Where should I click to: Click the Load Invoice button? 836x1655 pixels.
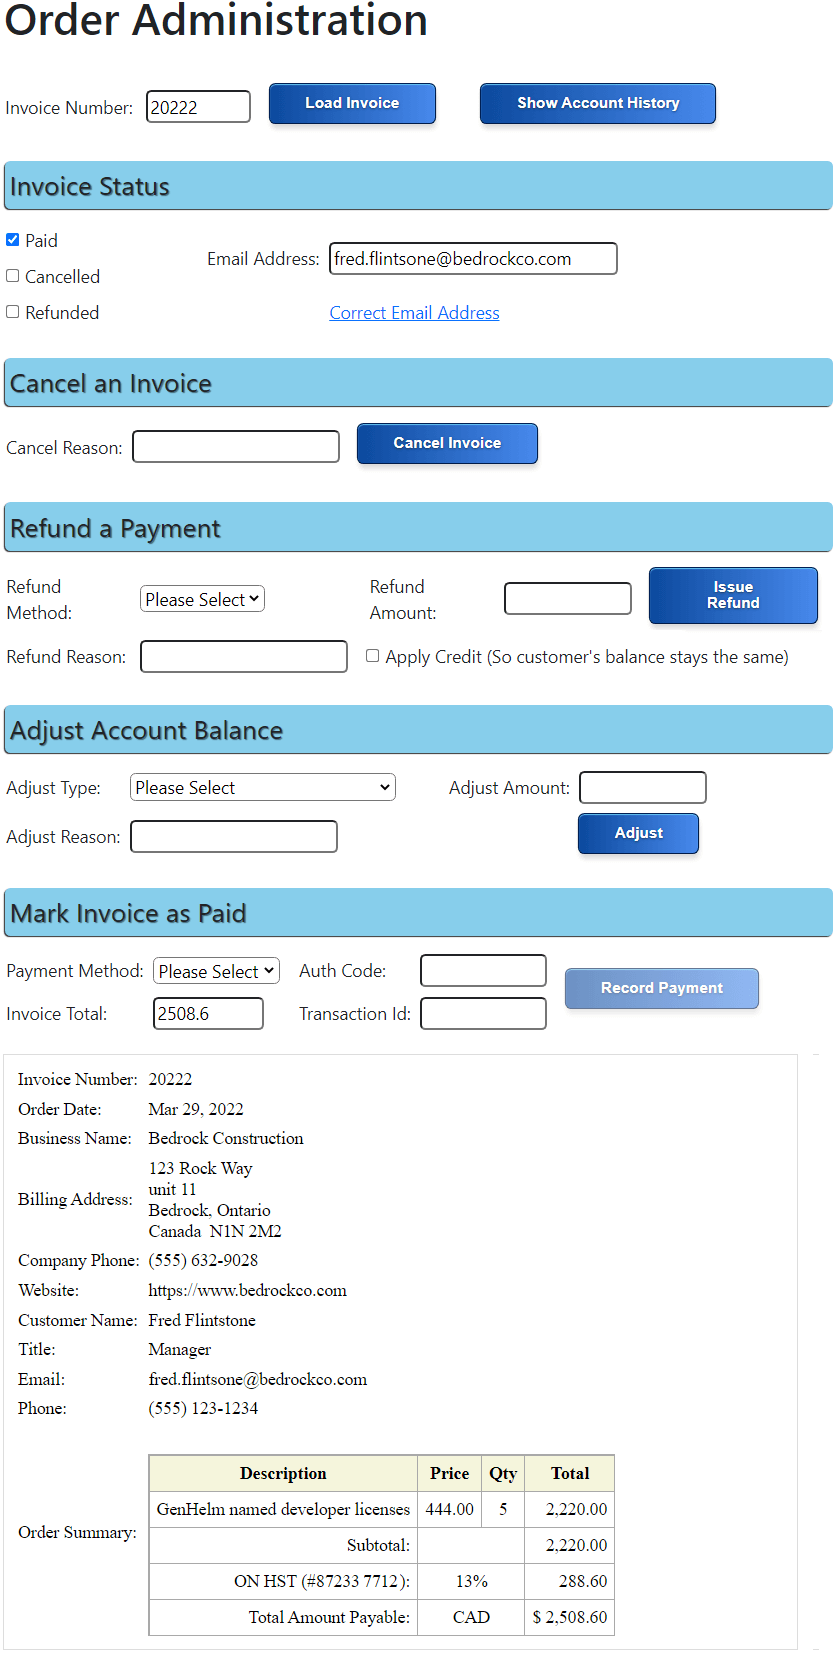pos(352,103)
